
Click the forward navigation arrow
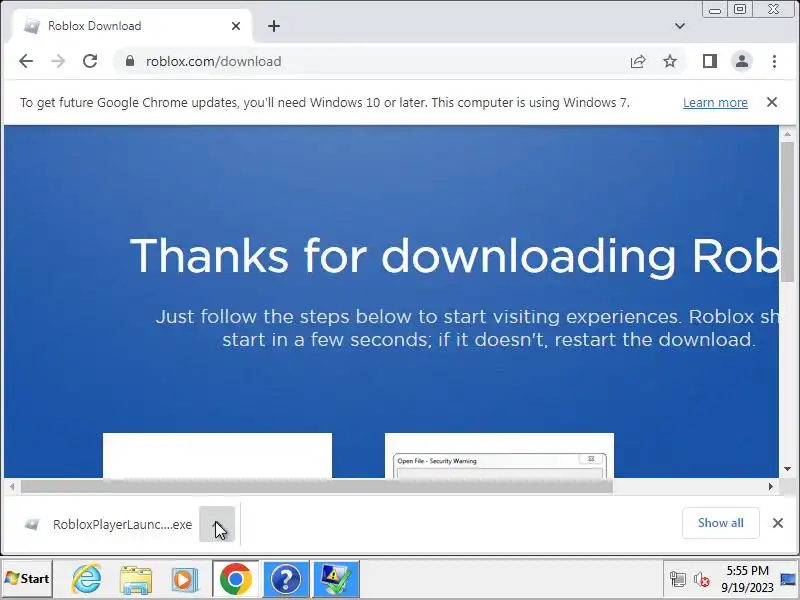pos(58,61)
